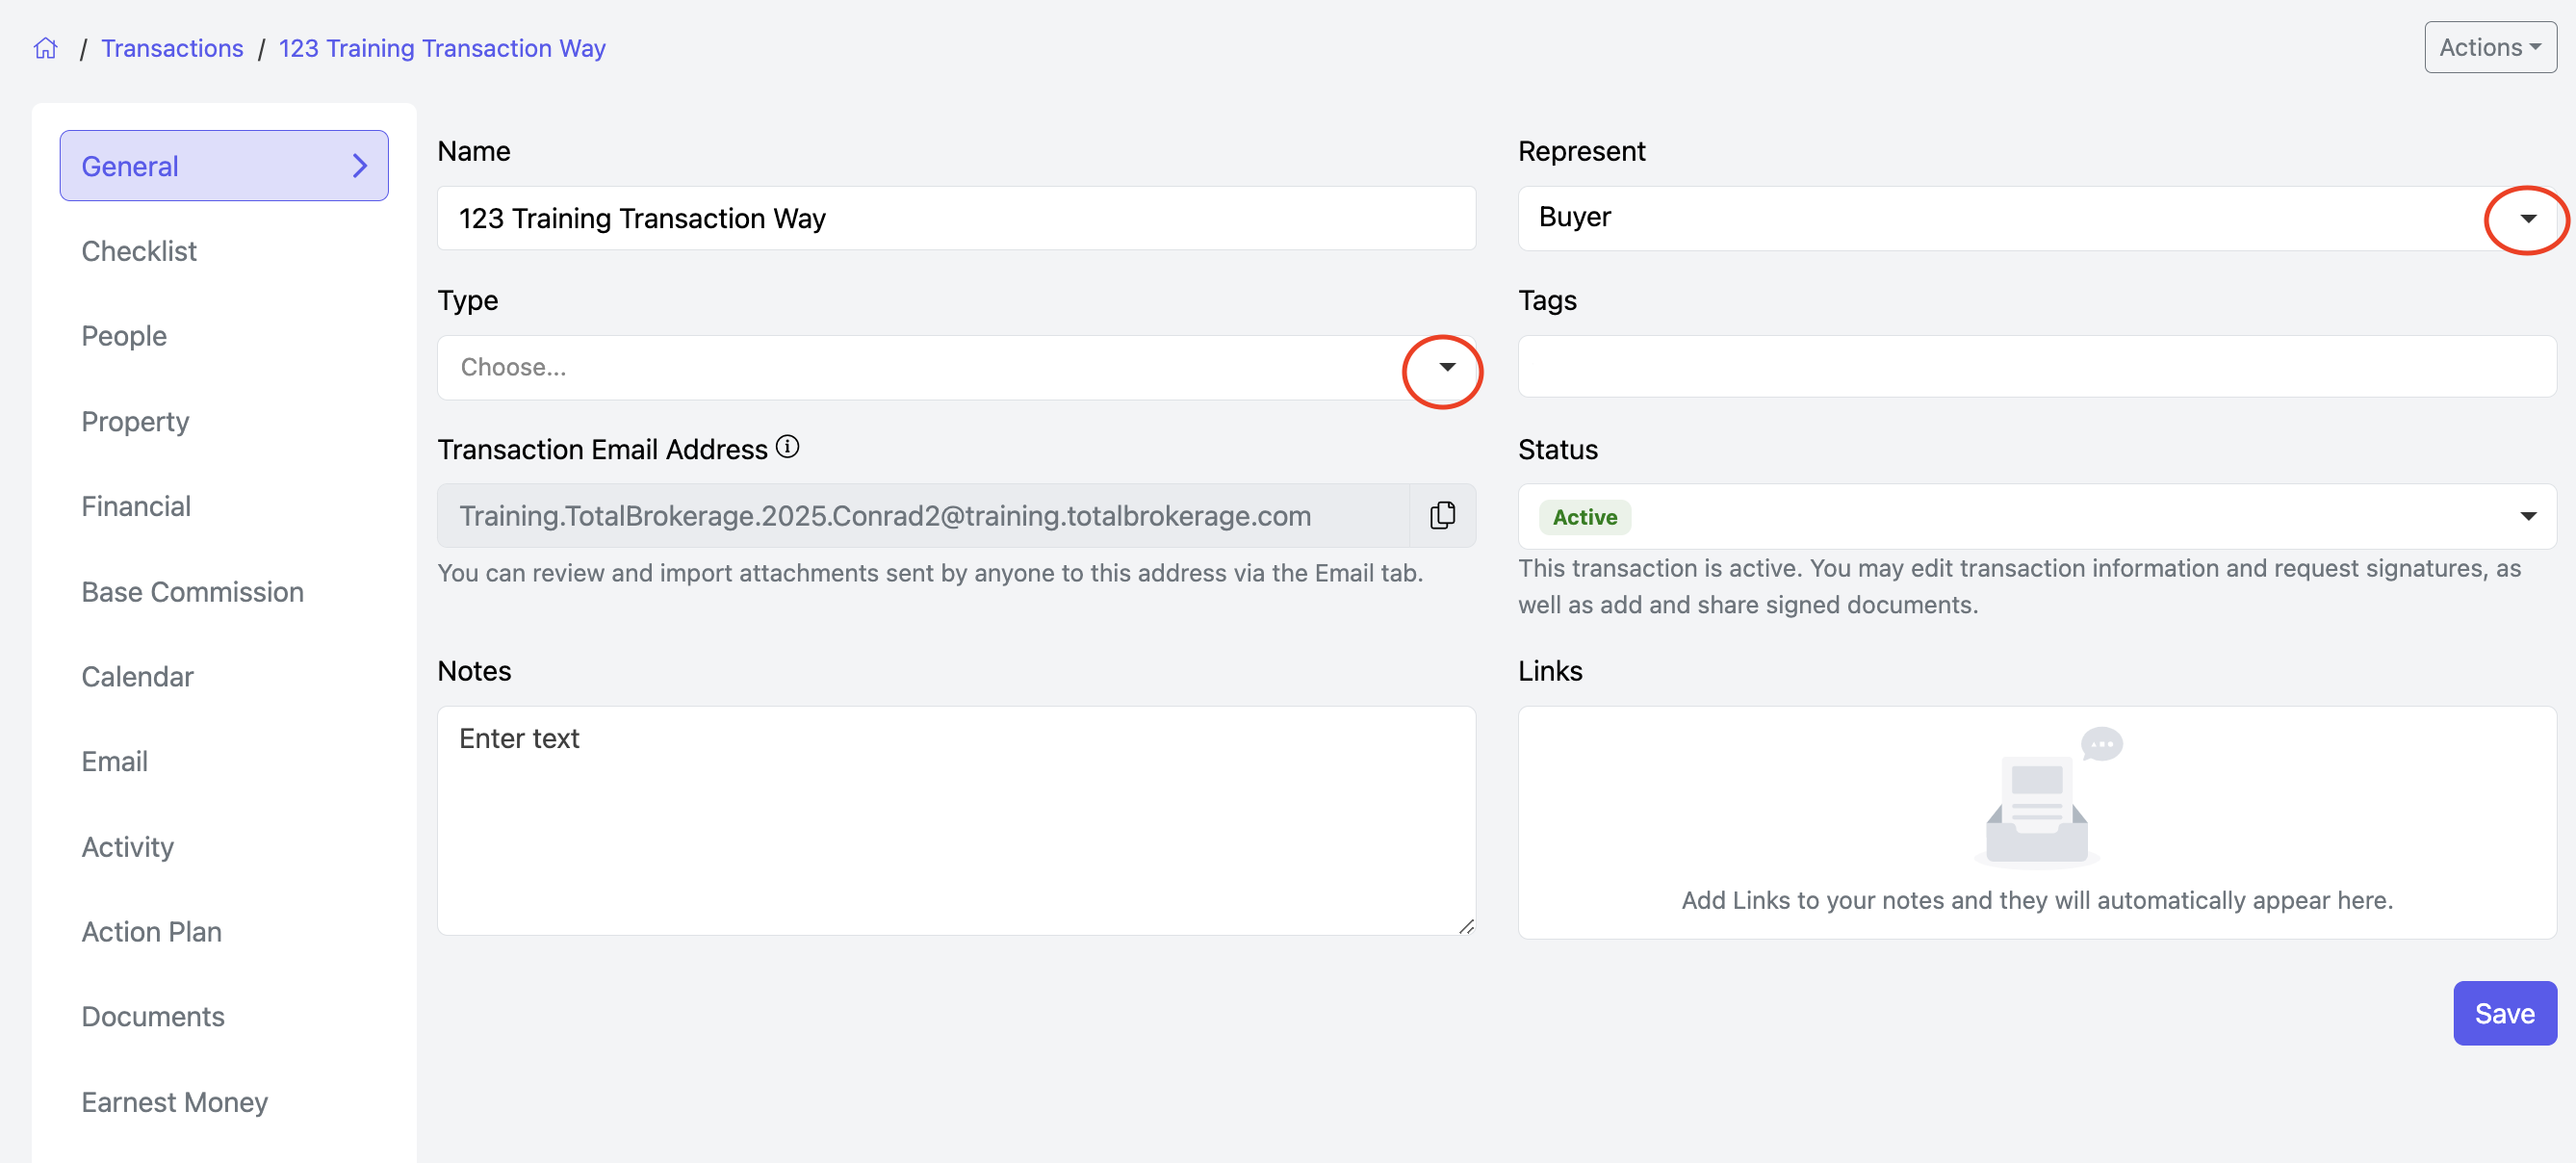The image size is (2576, 1163).
Task: Open the Represent dropdown showing Buyer
Action: coord(2527,219)
